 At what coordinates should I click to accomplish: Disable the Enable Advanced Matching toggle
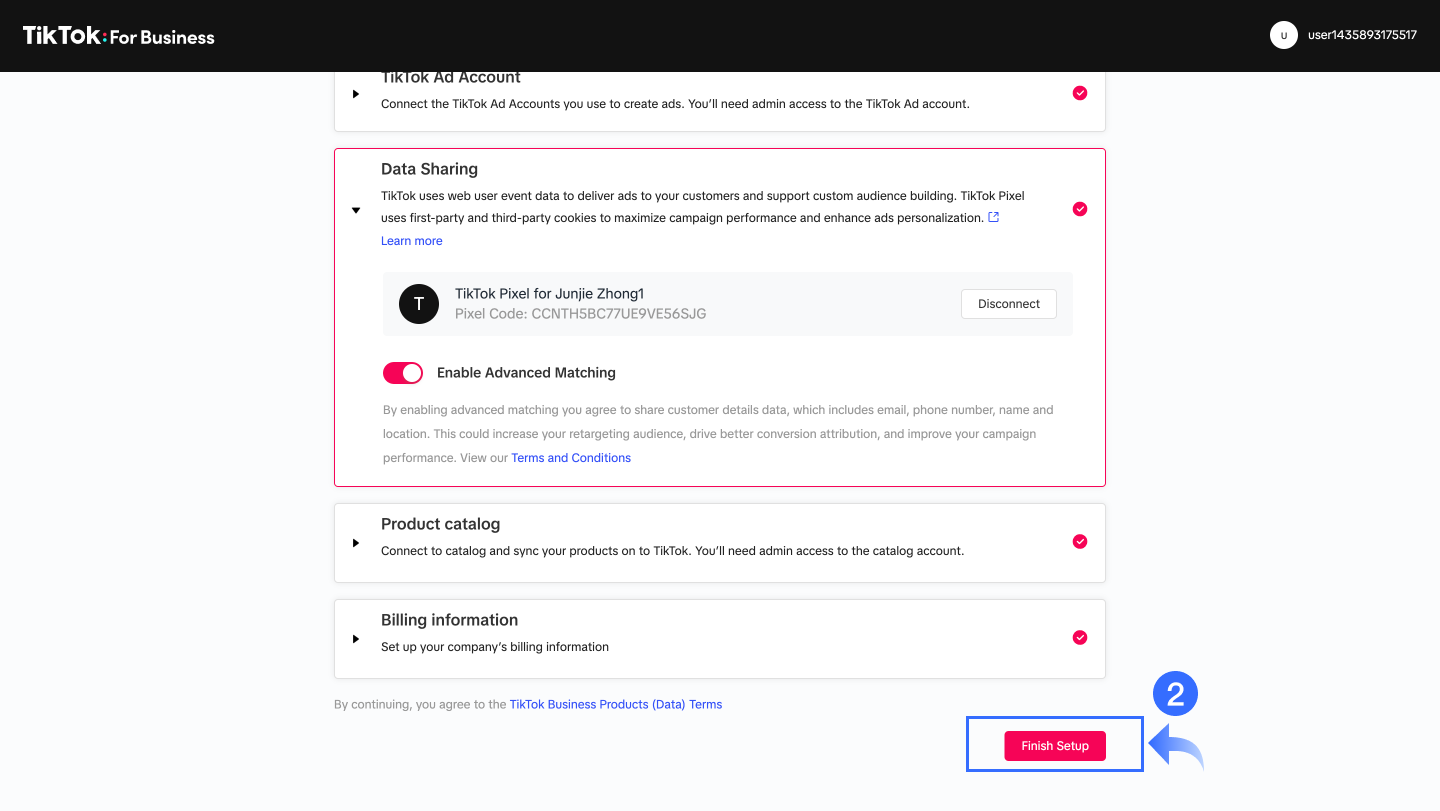[x=403, y=373]
